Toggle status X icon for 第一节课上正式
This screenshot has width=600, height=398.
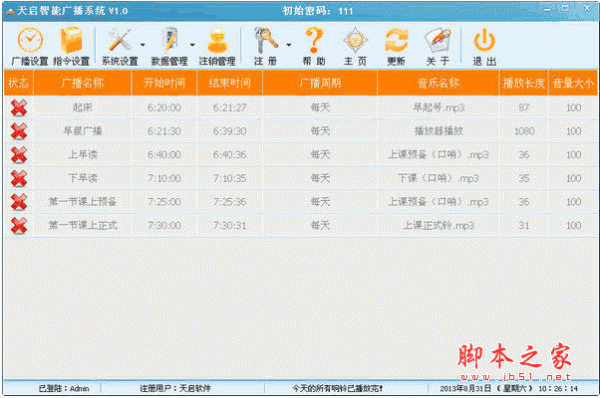point(19,226)
